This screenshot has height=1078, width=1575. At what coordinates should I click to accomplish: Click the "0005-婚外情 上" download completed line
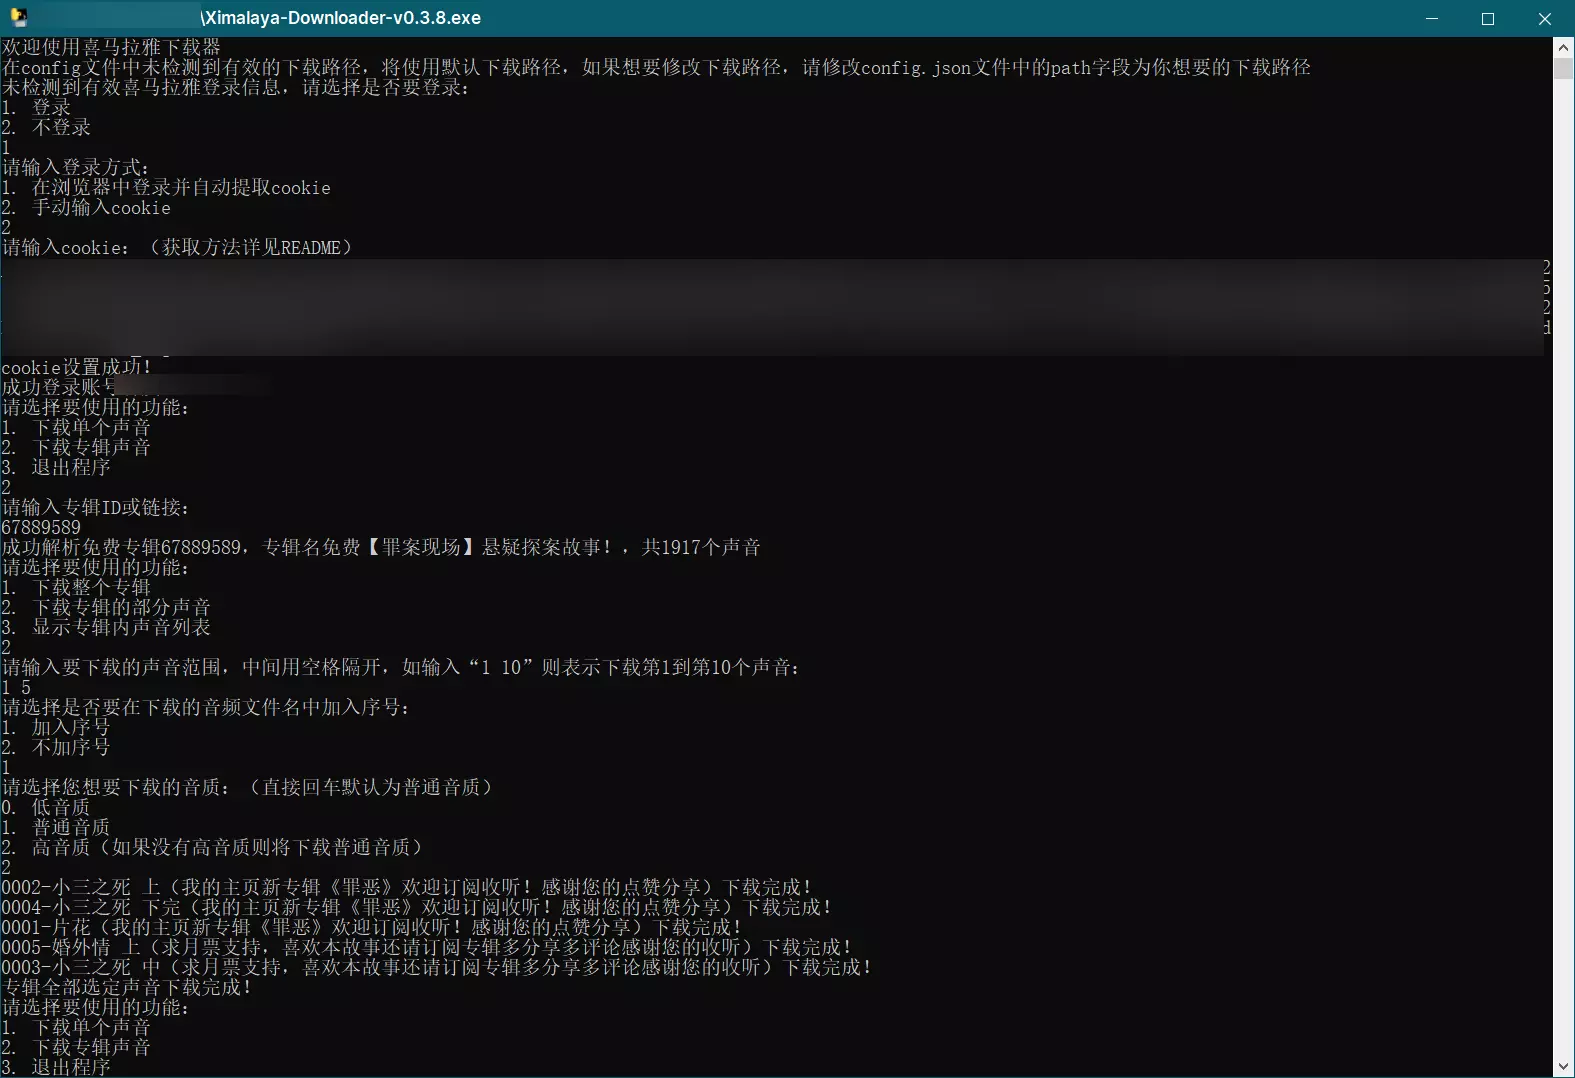click(426, 947)
